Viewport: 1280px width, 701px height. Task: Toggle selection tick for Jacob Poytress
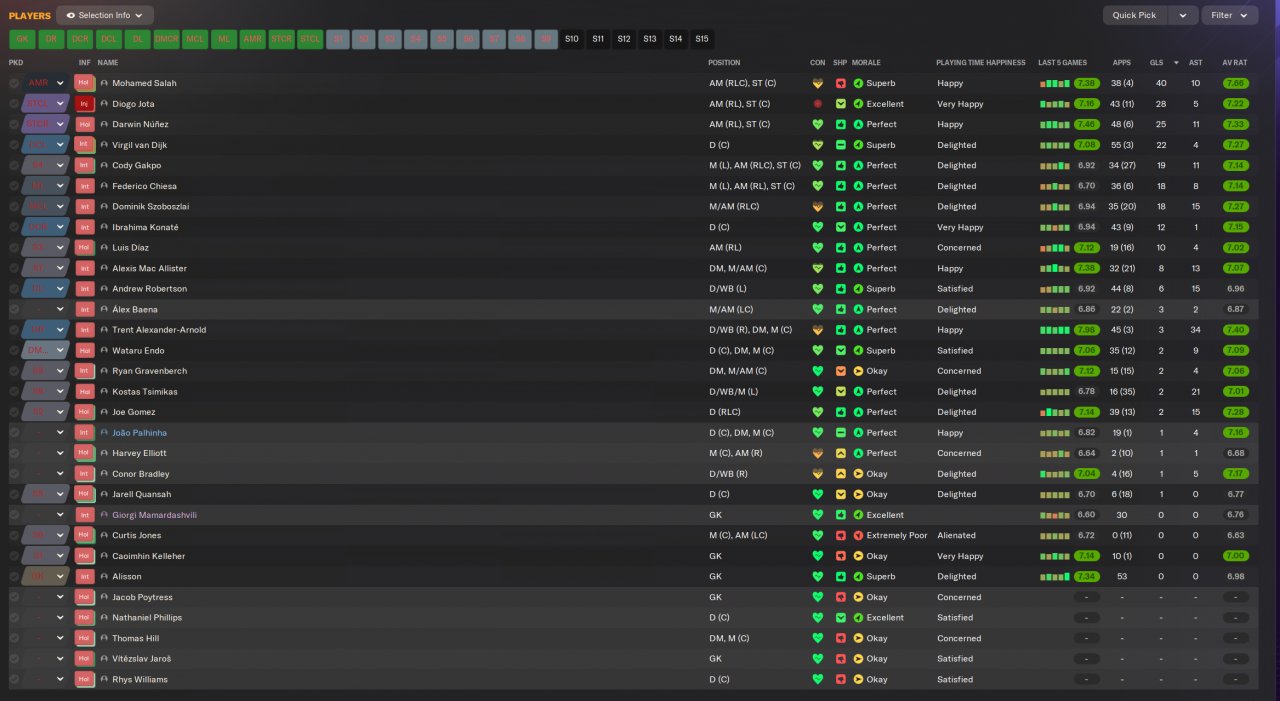point(14,597)
